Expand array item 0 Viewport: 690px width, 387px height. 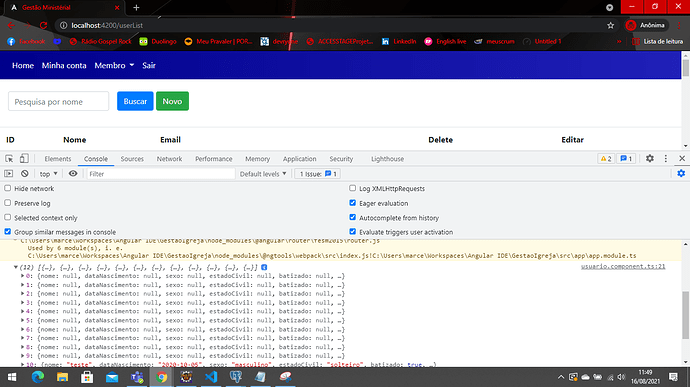click(x=23, y=276)
